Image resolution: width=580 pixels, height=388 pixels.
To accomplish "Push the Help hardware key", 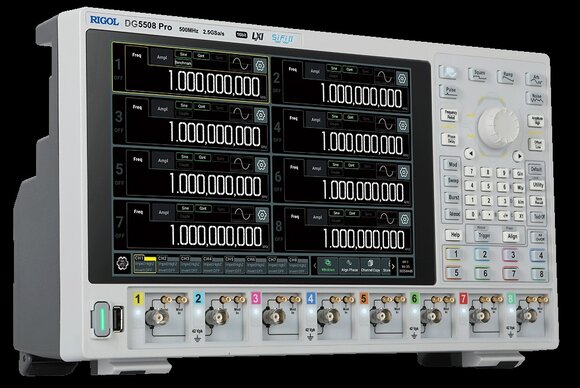I will [x=455, y=235].
